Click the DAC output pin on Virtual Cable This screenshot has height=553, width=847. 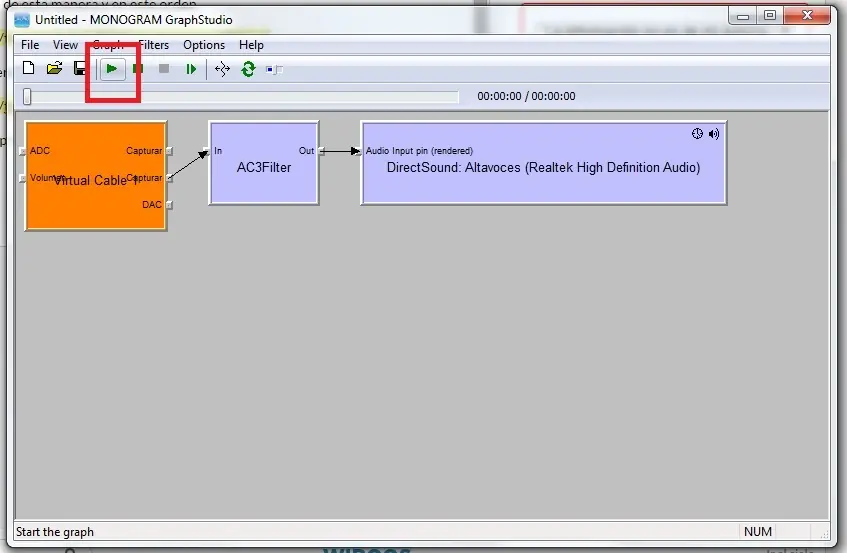(x=169, y=205)
